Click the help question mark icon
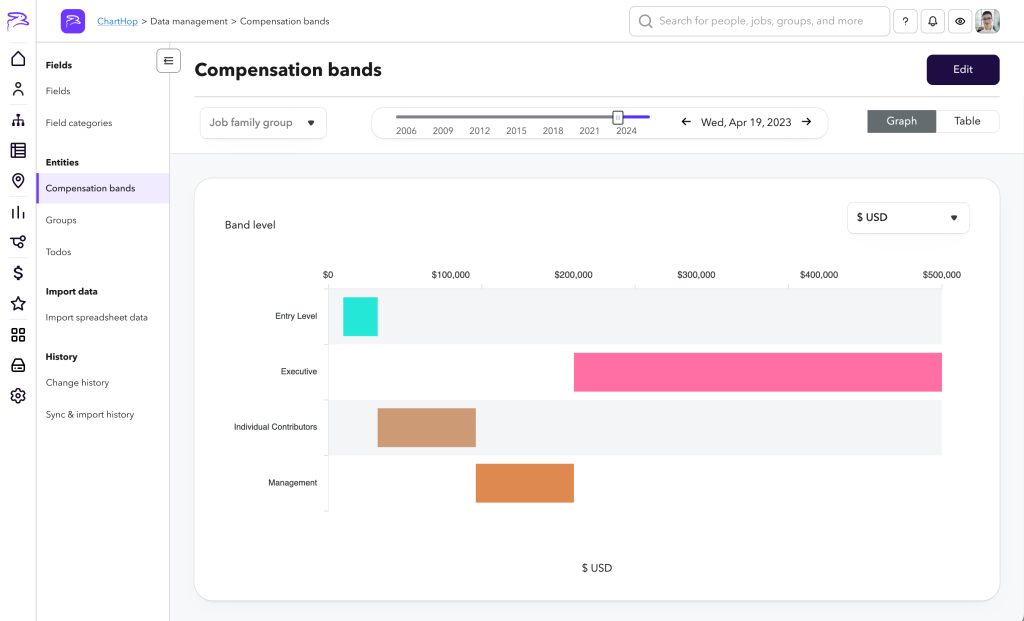 [x=905, y=21]
